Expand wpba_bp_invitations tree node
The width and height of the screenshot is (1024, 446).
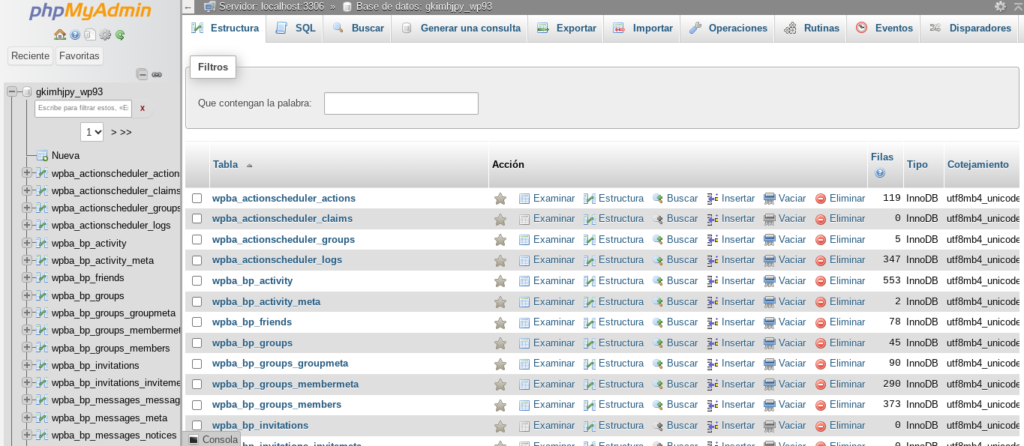point(27,365)
